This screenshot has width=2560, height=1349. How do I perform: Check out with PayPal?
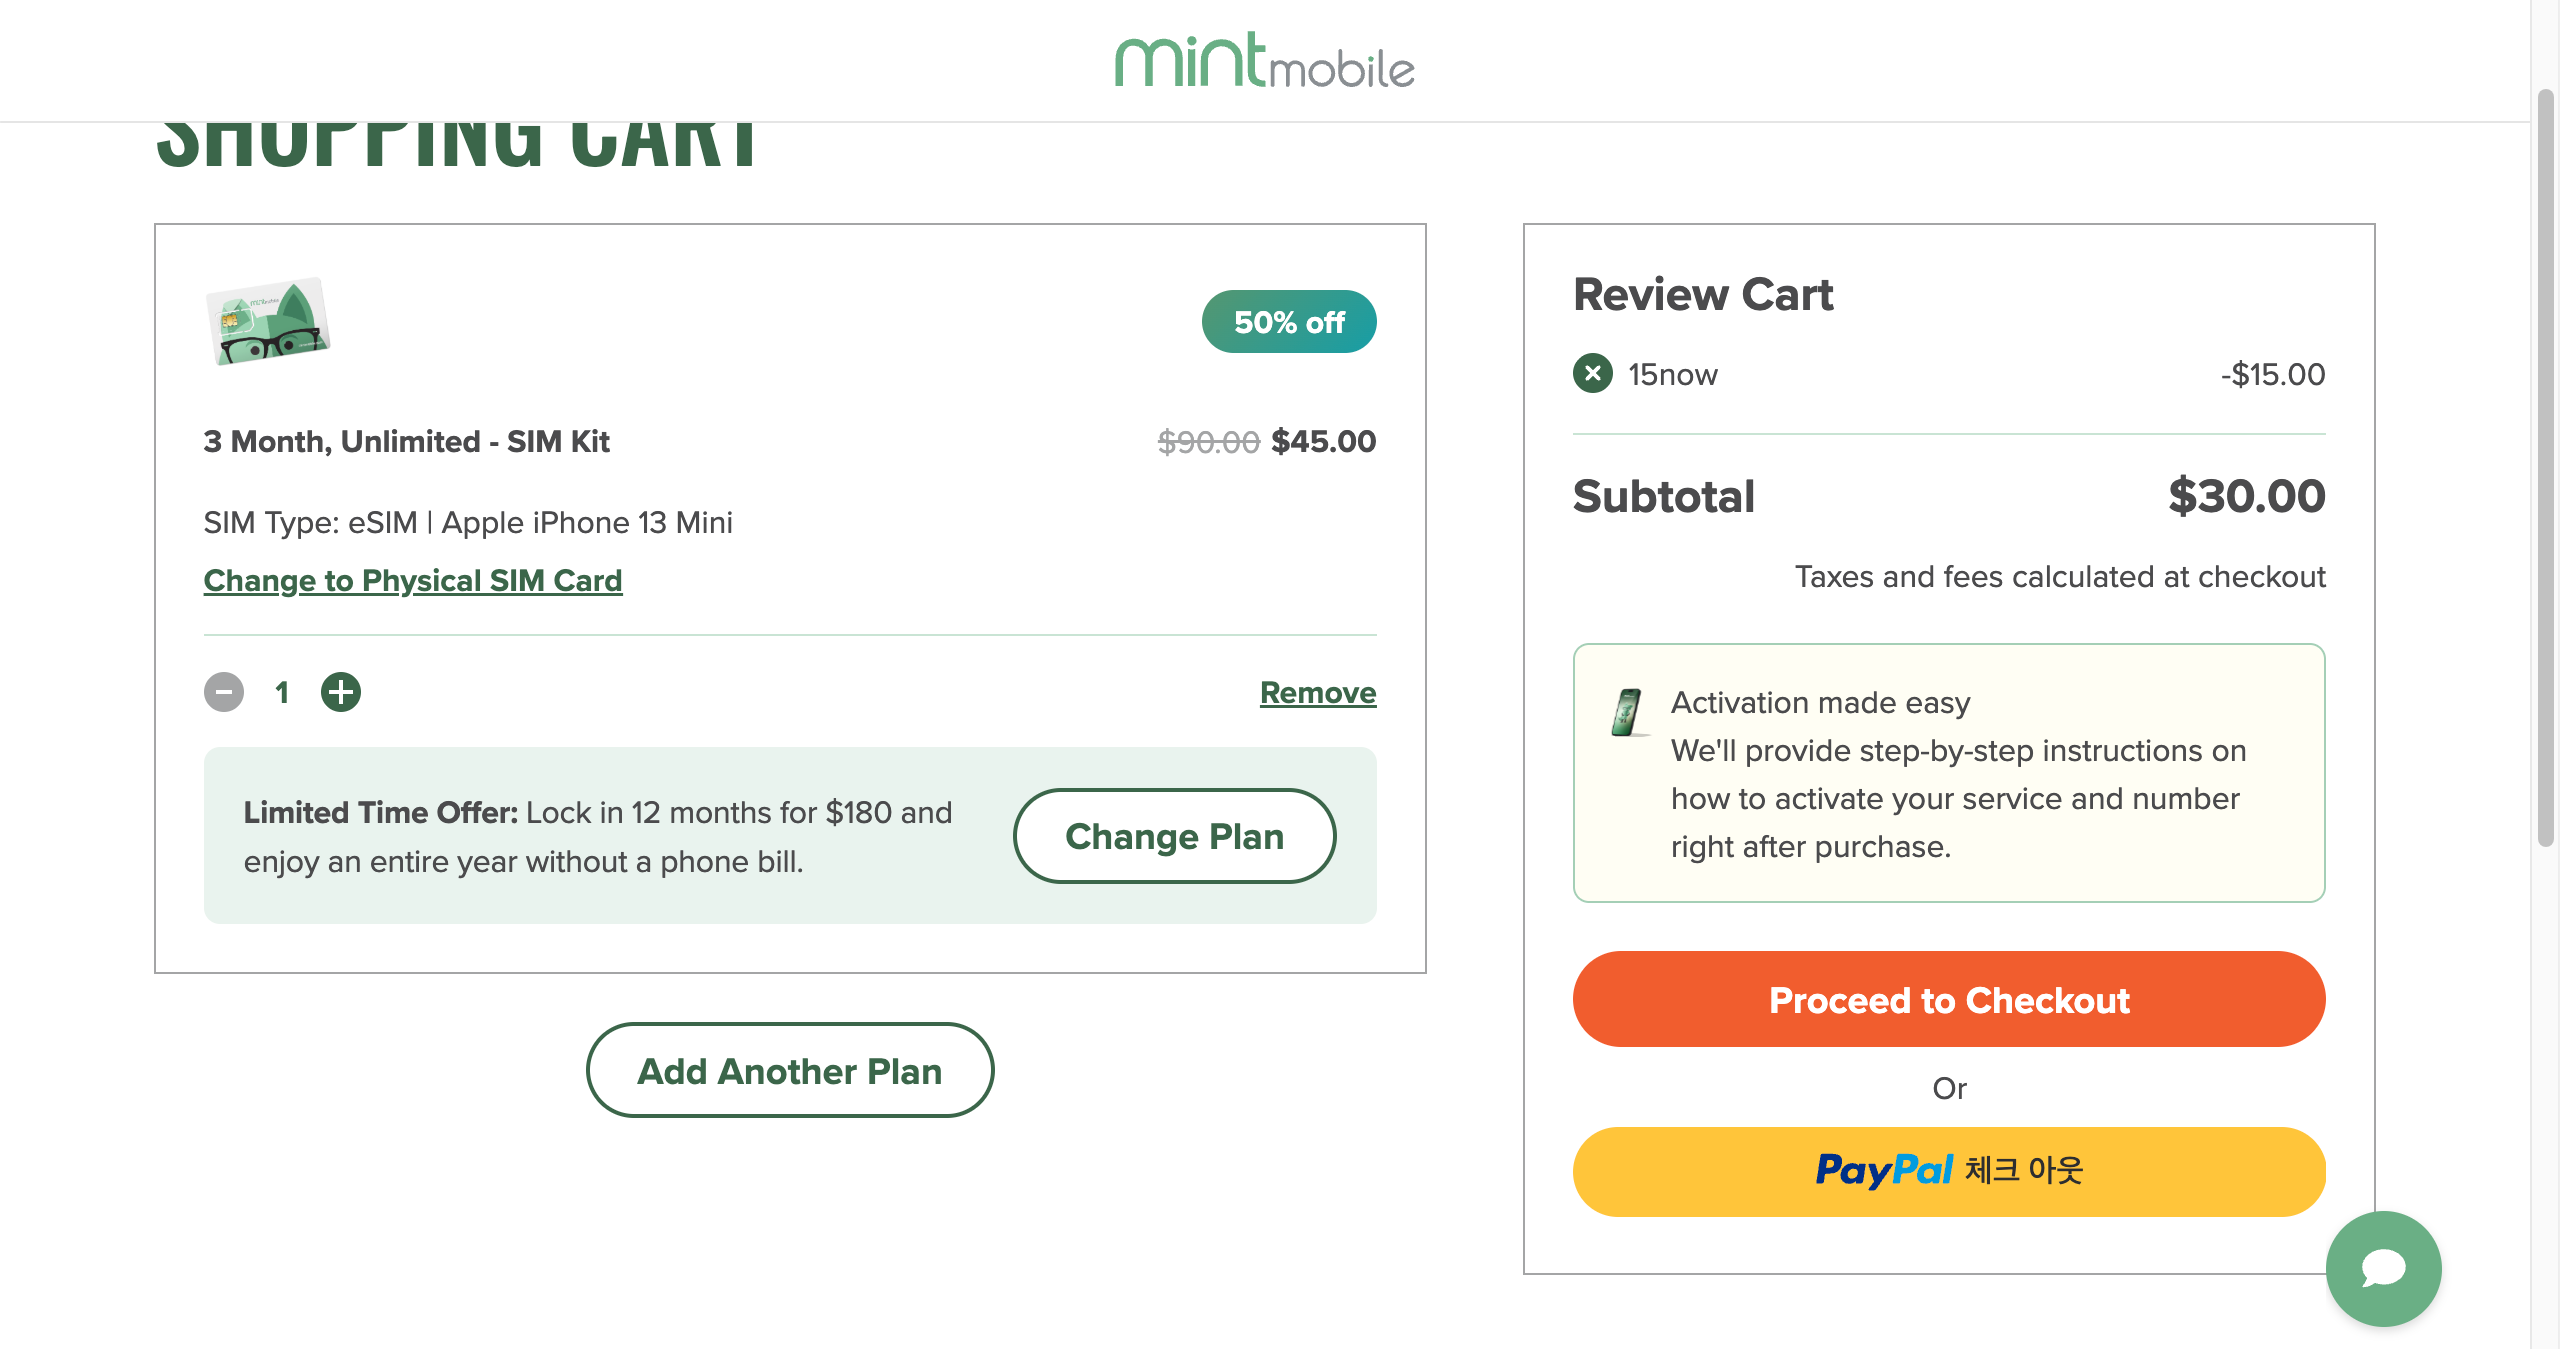[x=1948, y=1171]
